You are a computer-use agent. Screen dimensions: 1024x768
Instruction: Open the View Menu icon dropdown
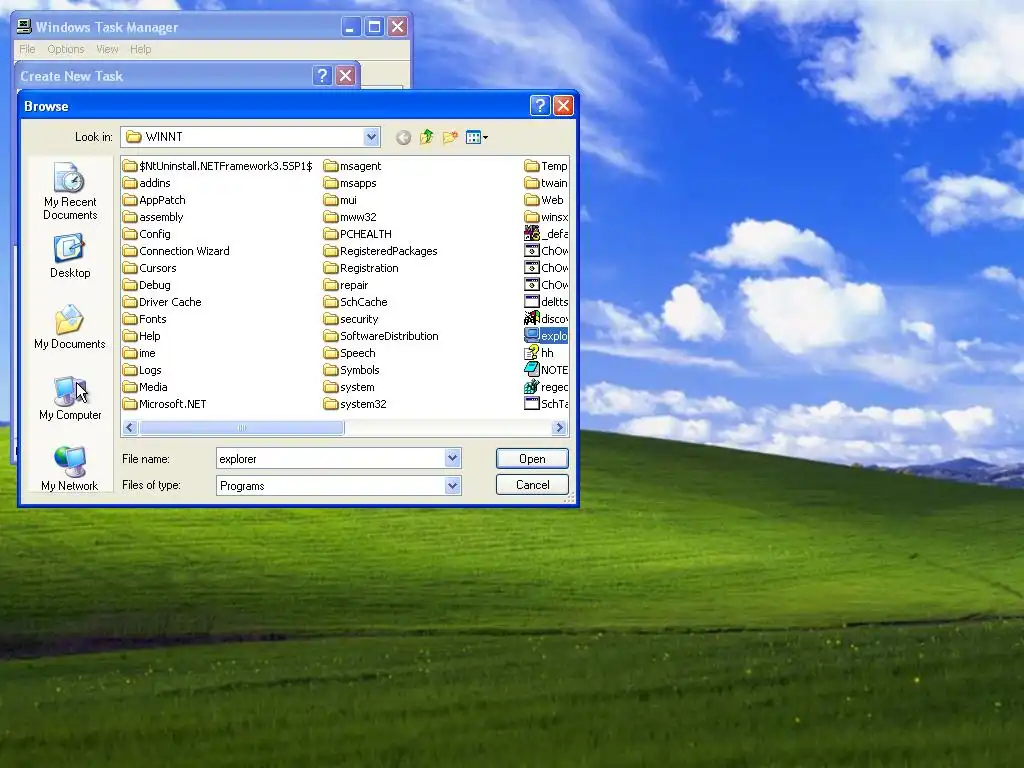(x=477, y=137)
